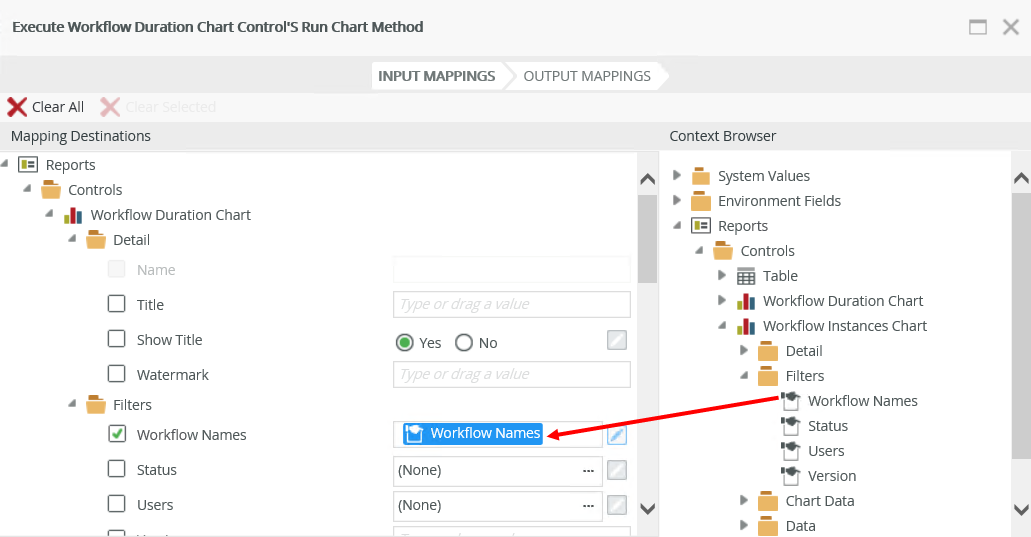This screenshot has height=537, width=1031.
Task: Select the No radio button for Show Title
Action: tap(464, 343)
